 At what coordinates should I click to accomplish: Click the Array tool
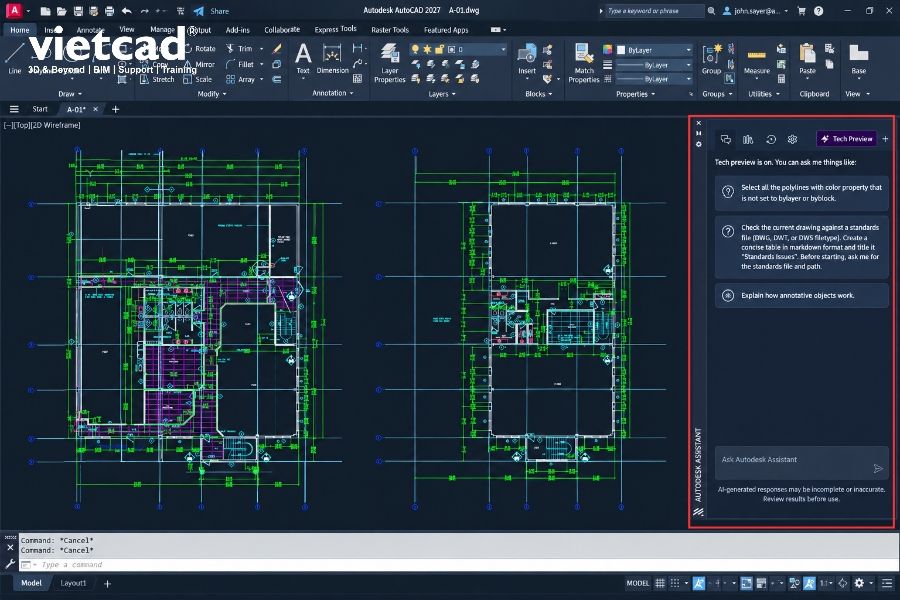coord(240,79)
